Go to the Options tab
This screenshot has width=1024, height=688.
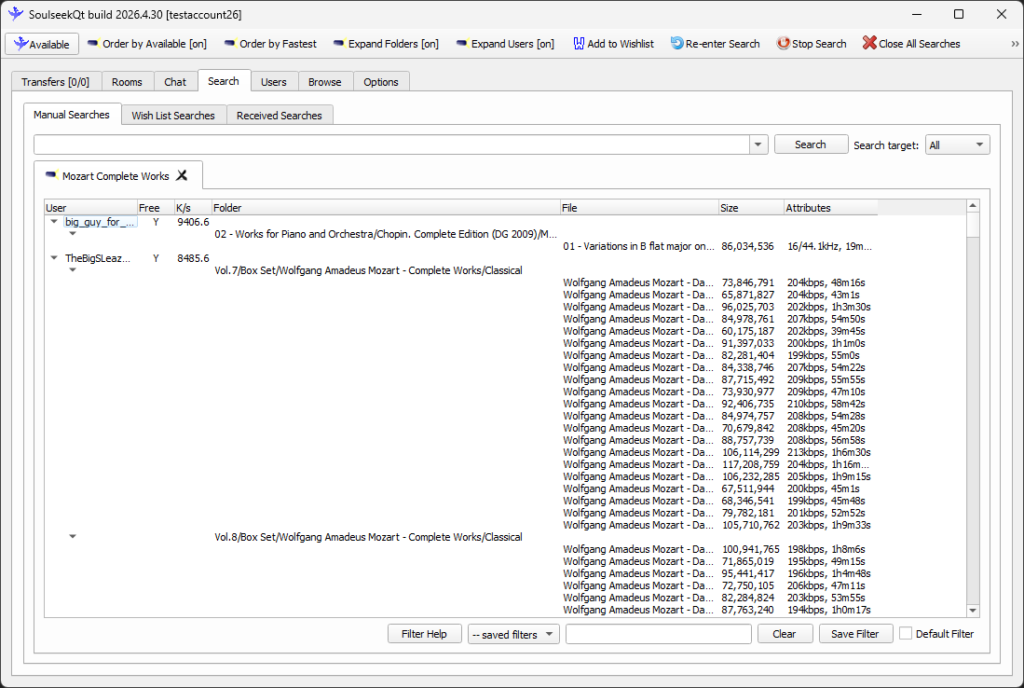coord(381,82)
